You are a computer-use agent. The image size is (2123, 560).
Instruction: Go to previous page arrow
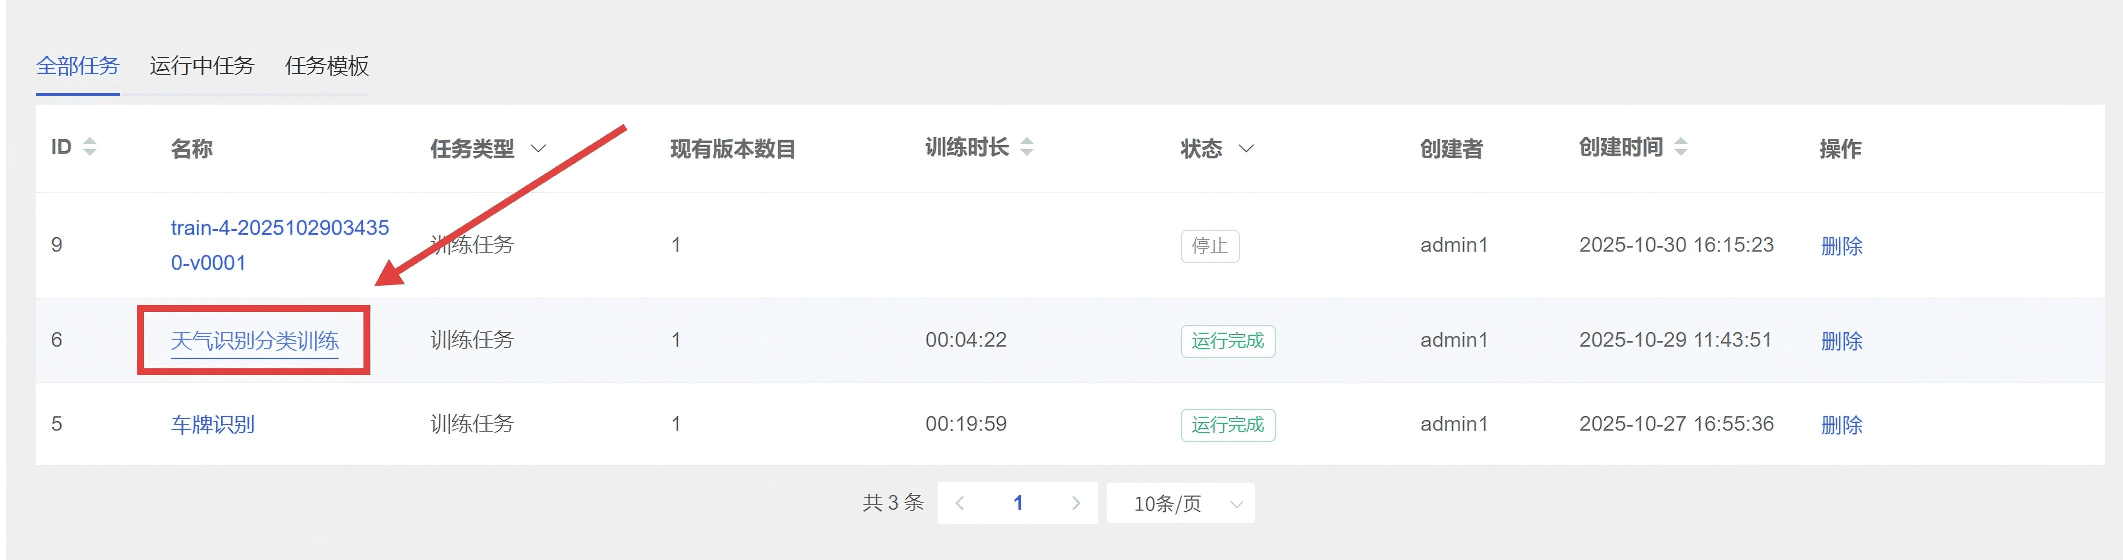960,503
